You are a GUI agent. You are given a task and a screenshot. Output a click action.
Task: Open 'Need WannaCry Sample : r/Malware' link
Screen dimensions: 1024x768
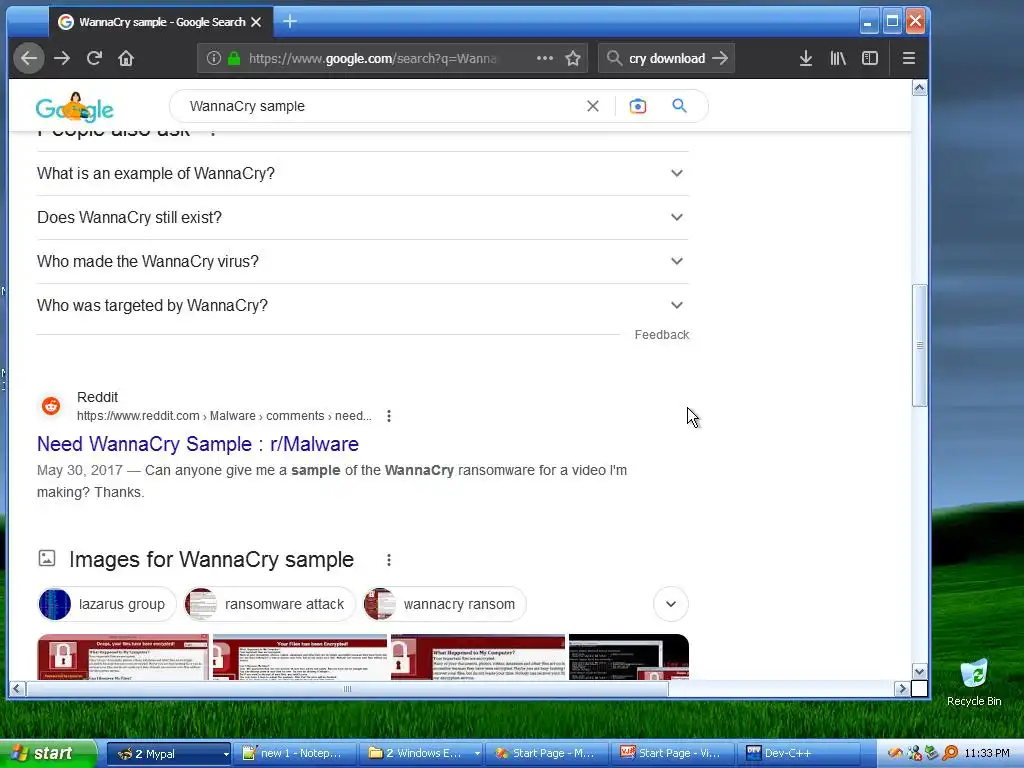(x=198, y=444)
